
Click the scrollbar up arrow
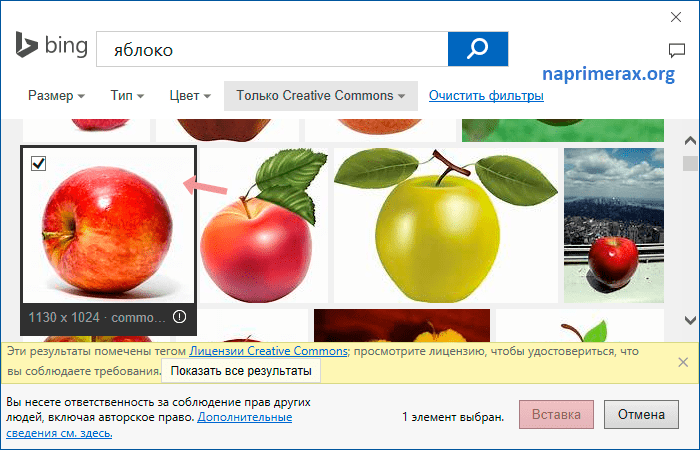(690, 141)
